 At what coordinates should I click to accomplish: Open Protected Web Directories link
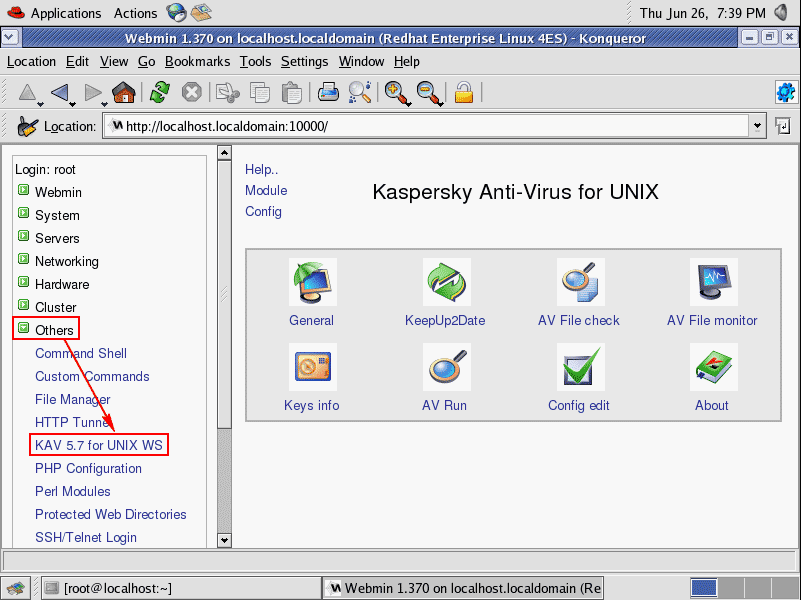pos(110,514)
